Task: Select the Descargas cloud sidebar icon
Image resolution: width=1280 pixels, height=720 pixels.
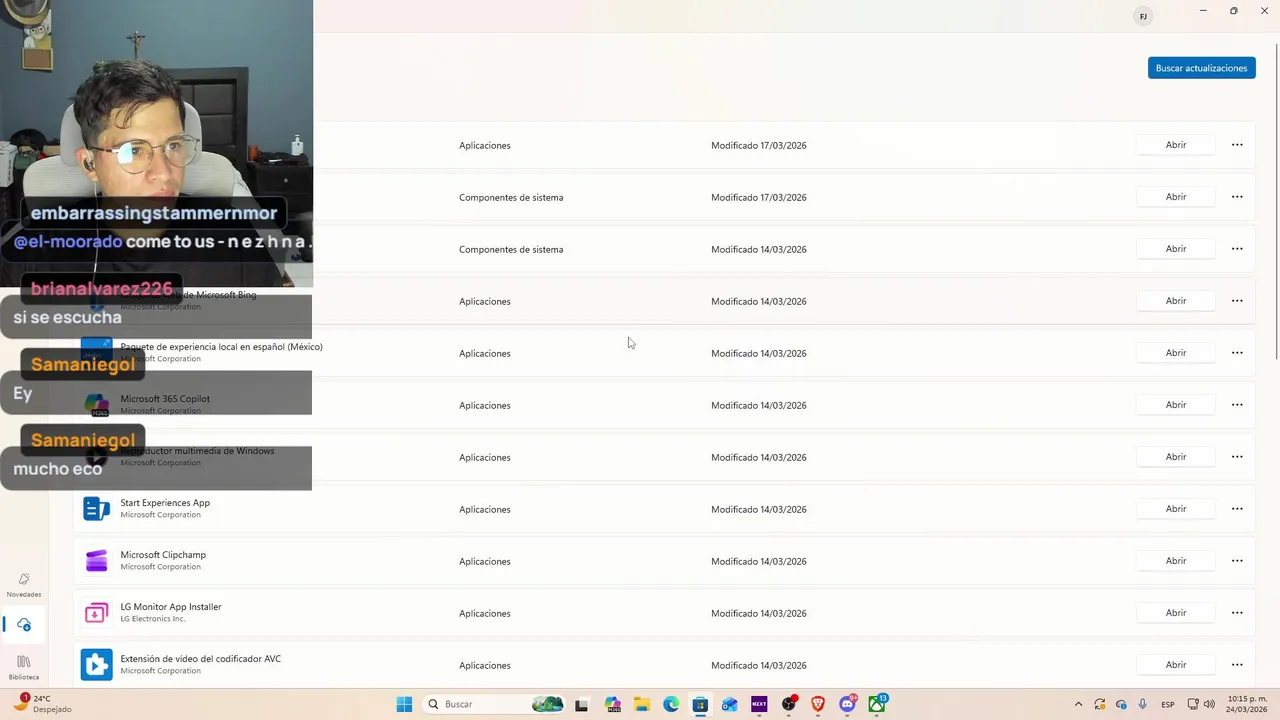Action: (x=24, y=625)
